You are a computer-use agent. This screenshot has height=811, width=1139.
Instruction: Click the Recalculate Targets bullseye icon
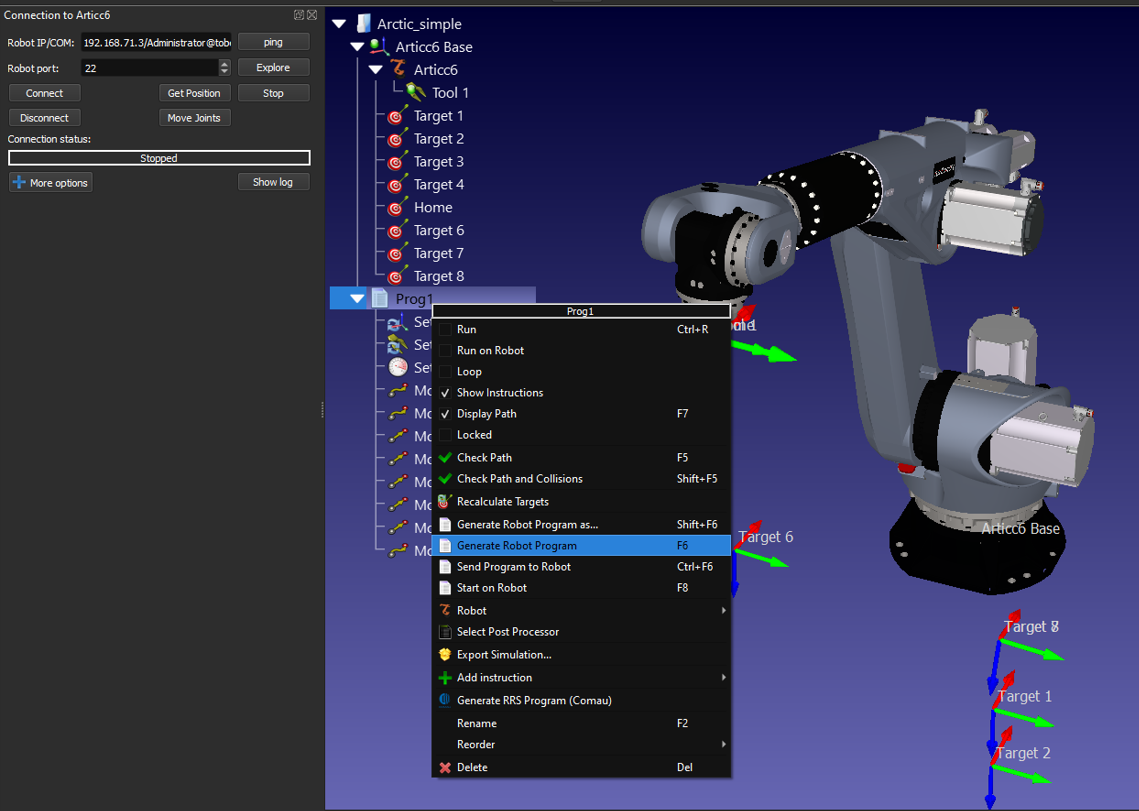[x=444, y=501]
